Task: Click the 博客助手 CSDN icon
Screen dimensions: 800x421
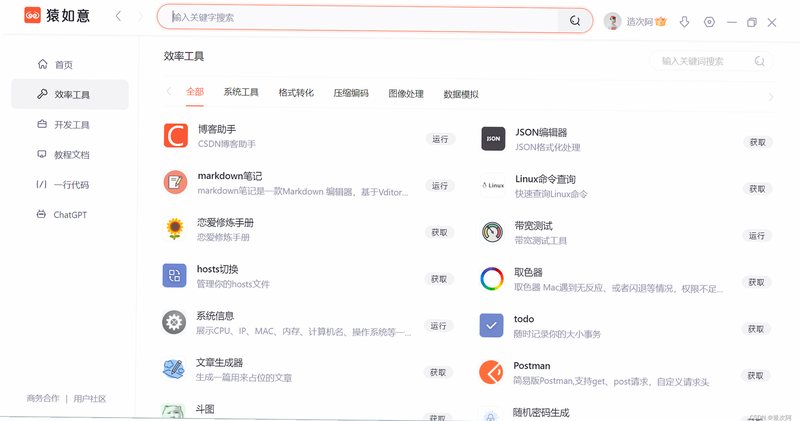Action: 176,135
